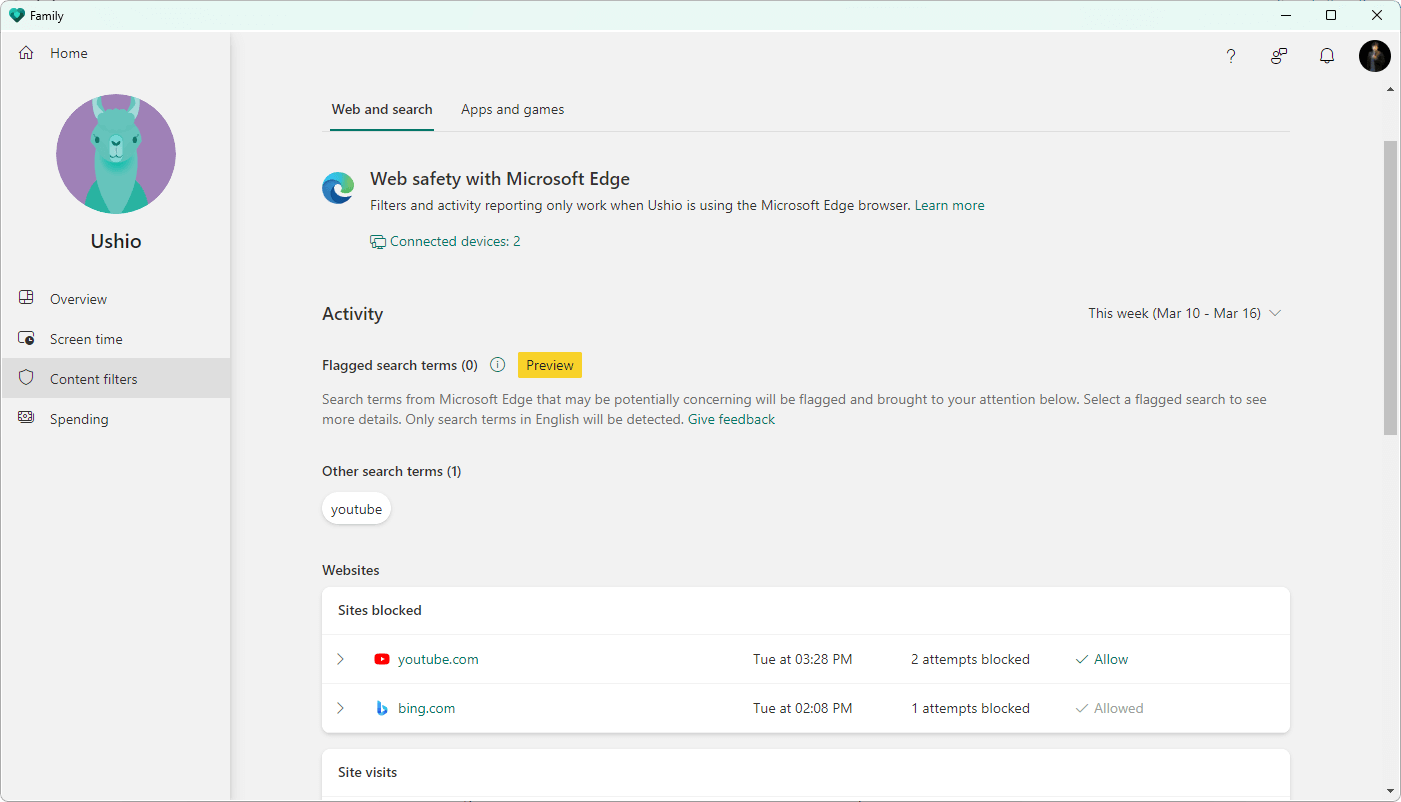Click the '1 attempts blocked' text
Viewport: 1401px width, 802px height.
970,709
